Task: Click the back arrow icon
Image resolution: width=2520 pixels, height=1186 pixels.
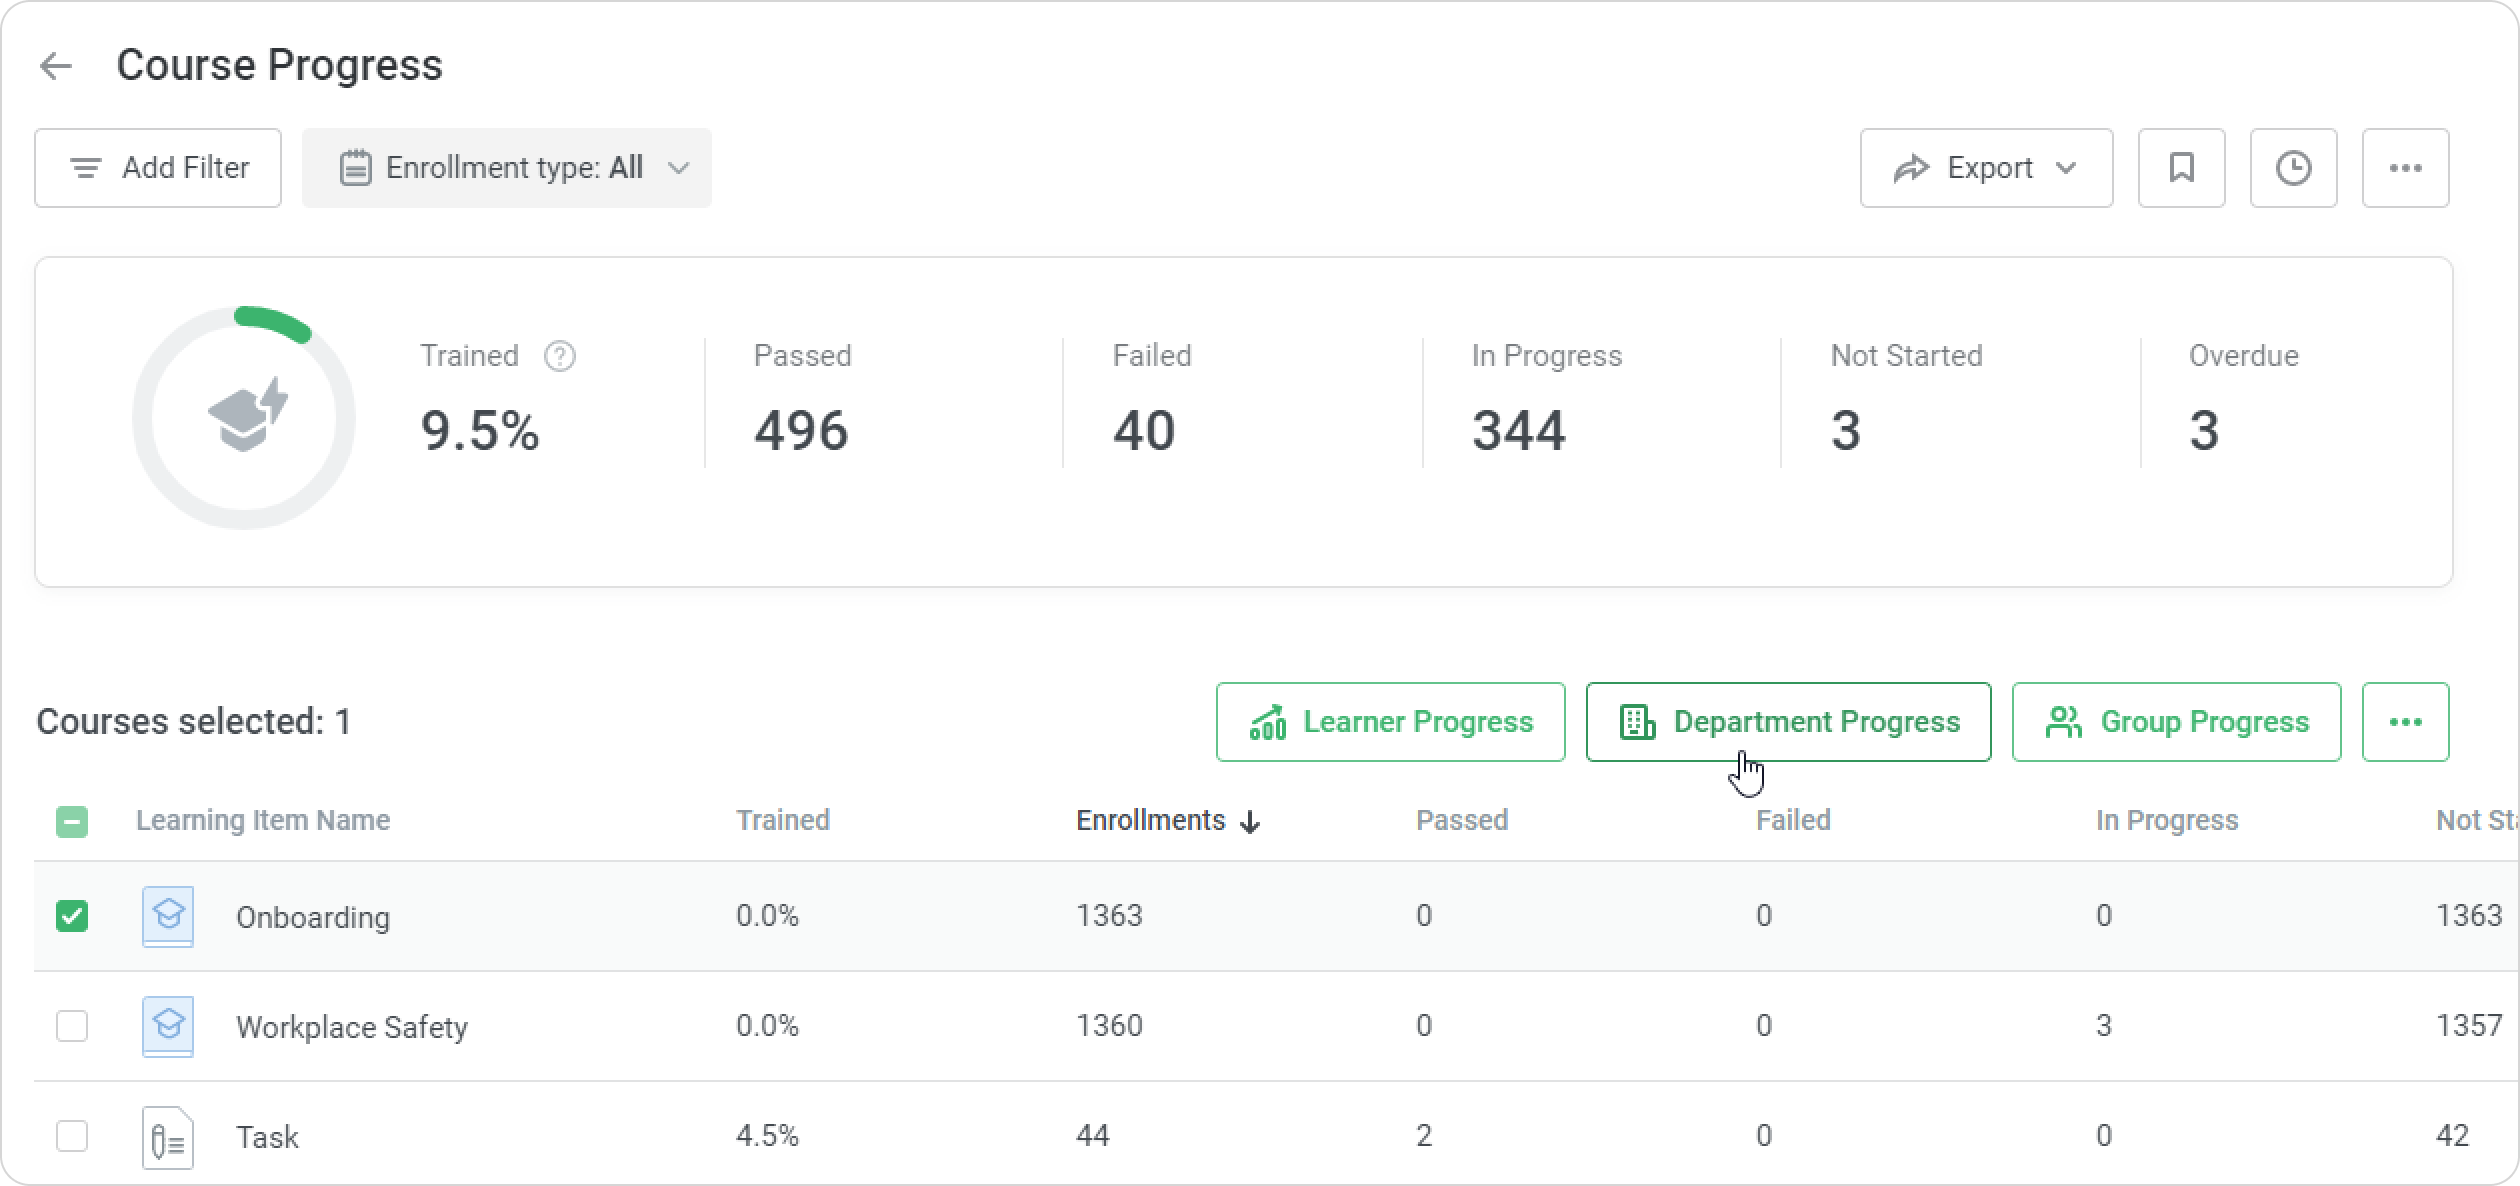Action: point(56,66)
